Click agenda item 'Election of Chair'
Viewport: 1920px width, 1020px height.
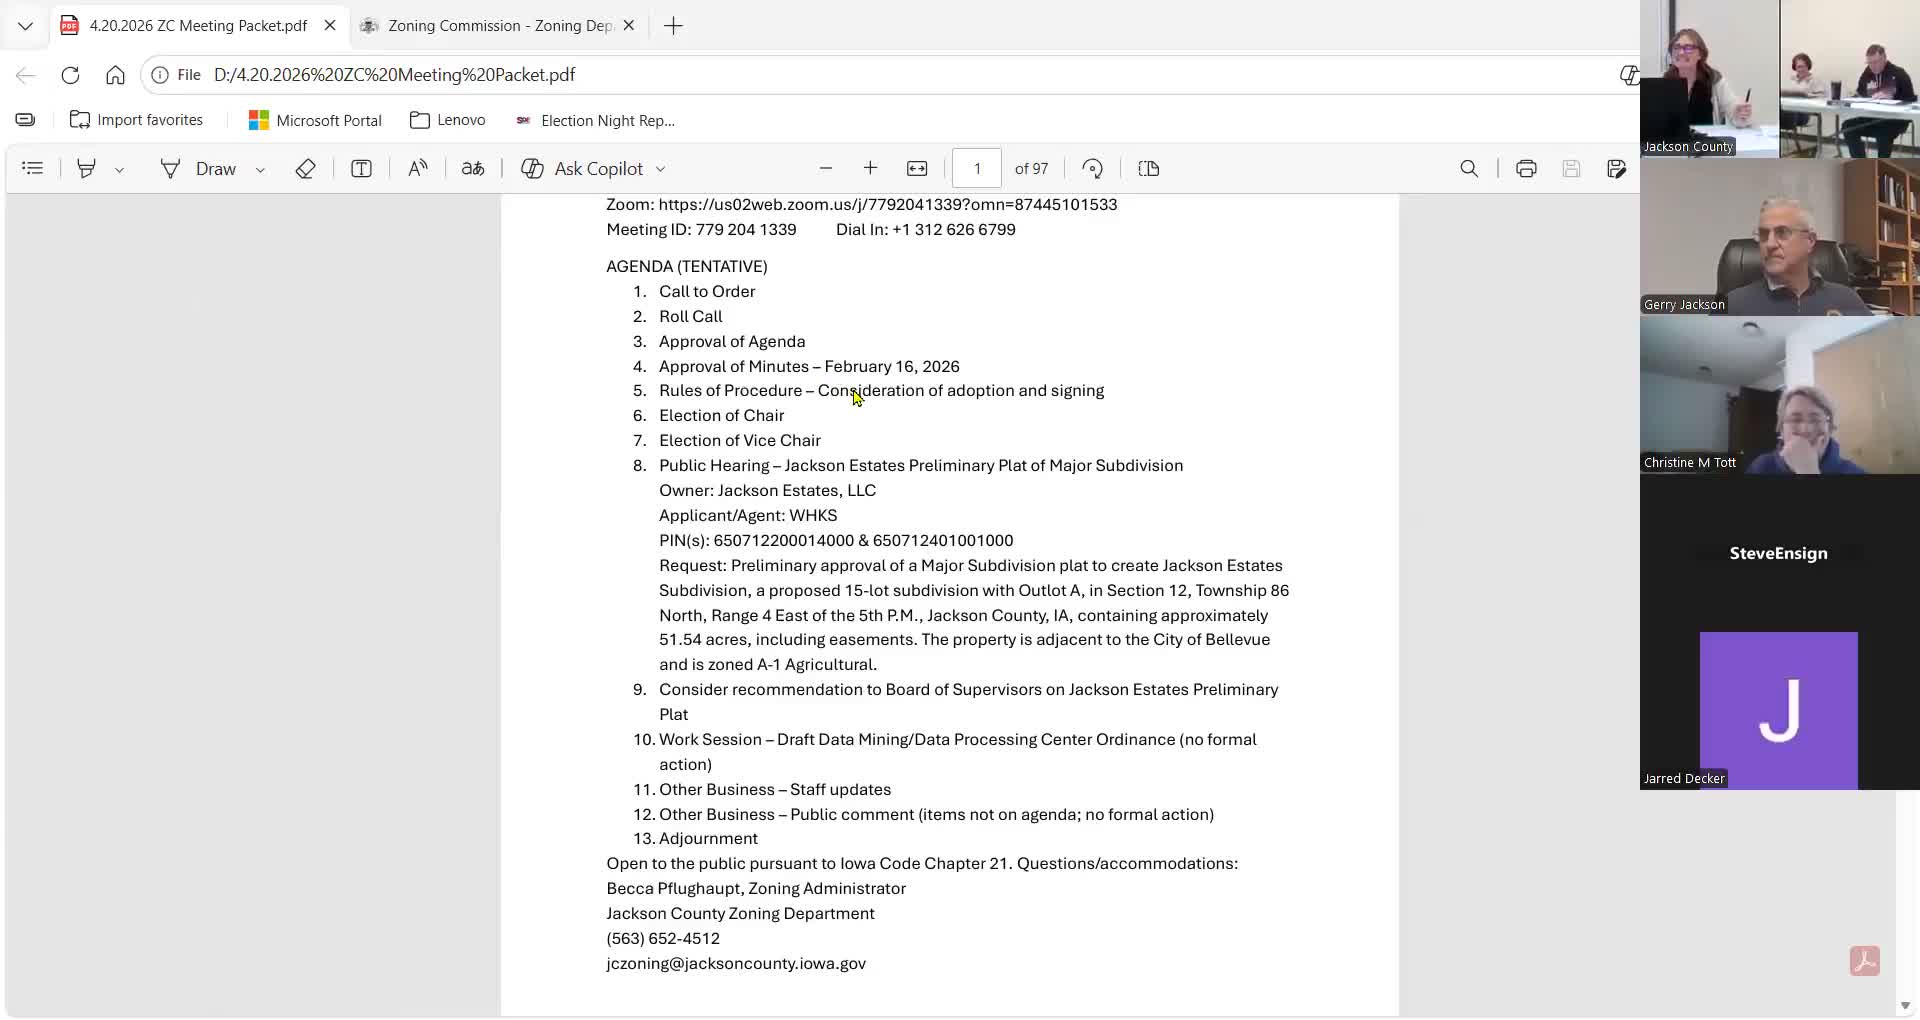[x=721, y=416]
